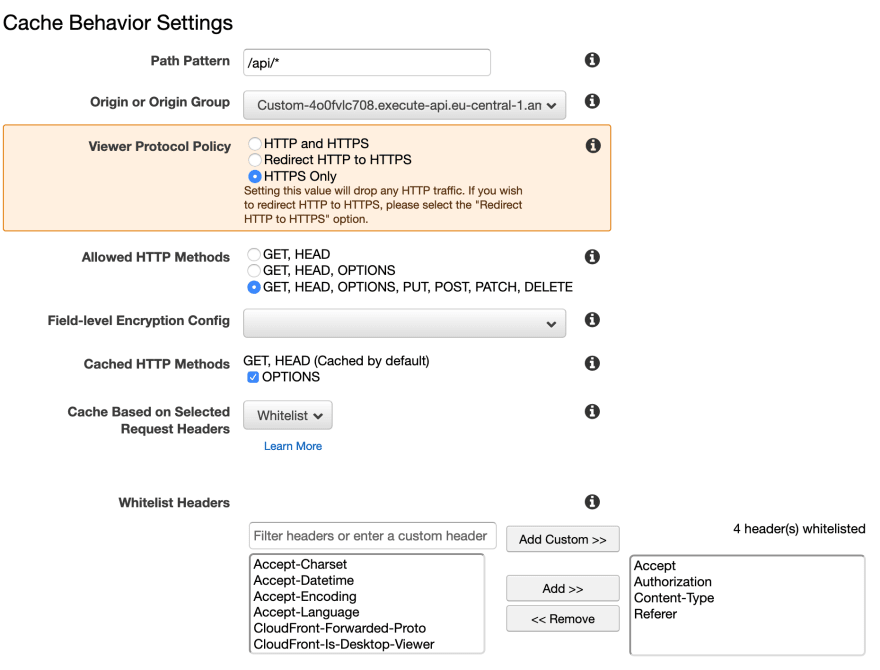Open info tooltip for Path Pattern
This screenshot has height=670, width=880.
[592, 60]
